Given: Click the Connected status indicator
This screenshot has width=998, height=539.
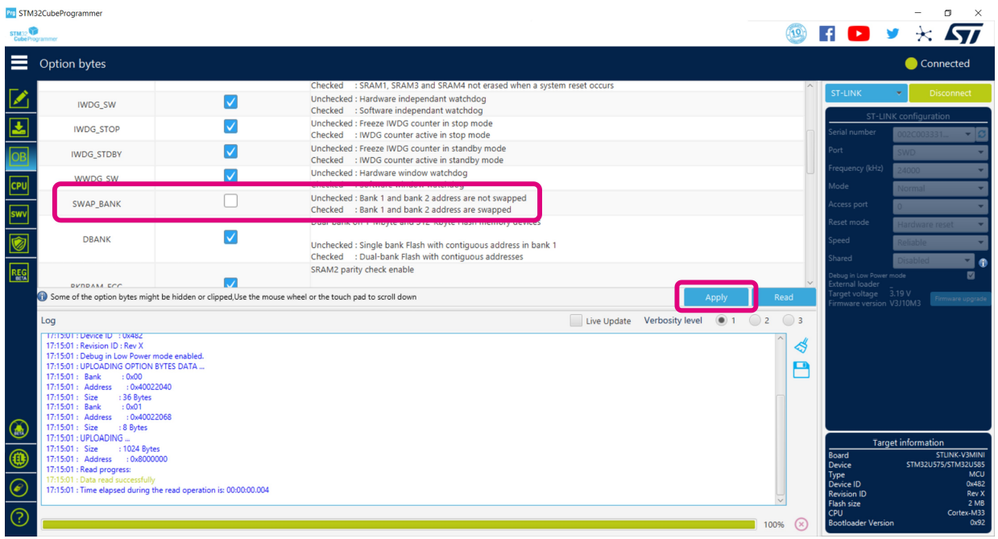Looking at the screenshot, I should point(938,63).
